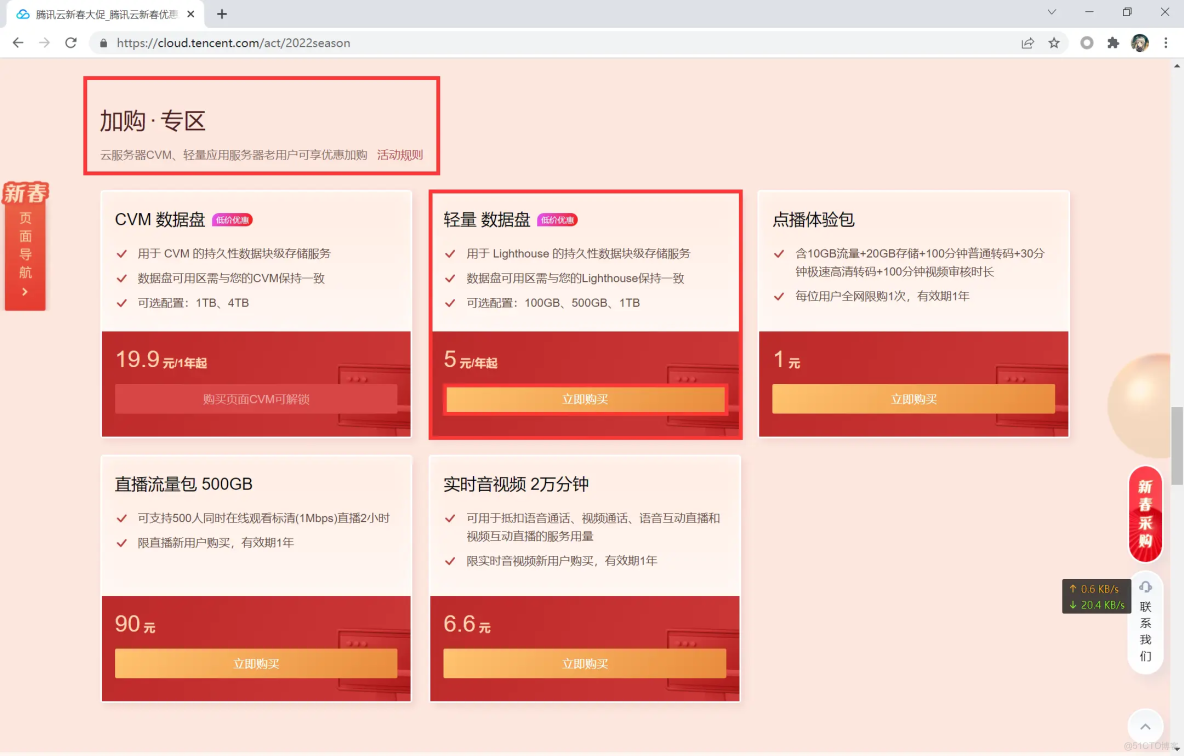
Task: Reload the current page
Action: pos(71,43)
